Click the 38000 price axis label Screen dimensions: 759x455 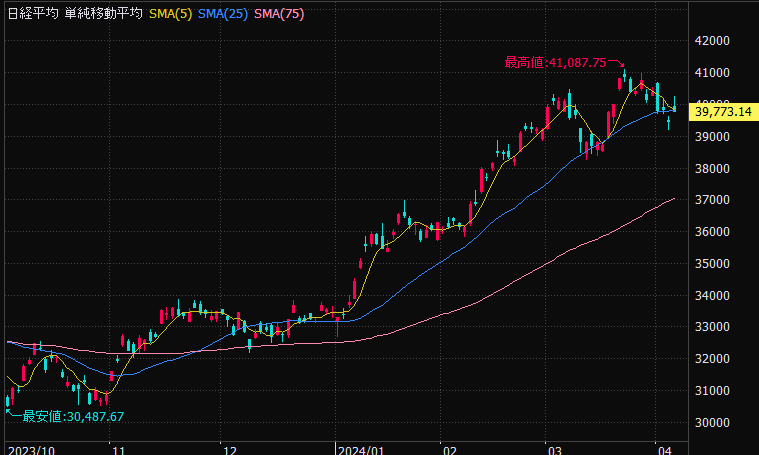click(712, 168)
